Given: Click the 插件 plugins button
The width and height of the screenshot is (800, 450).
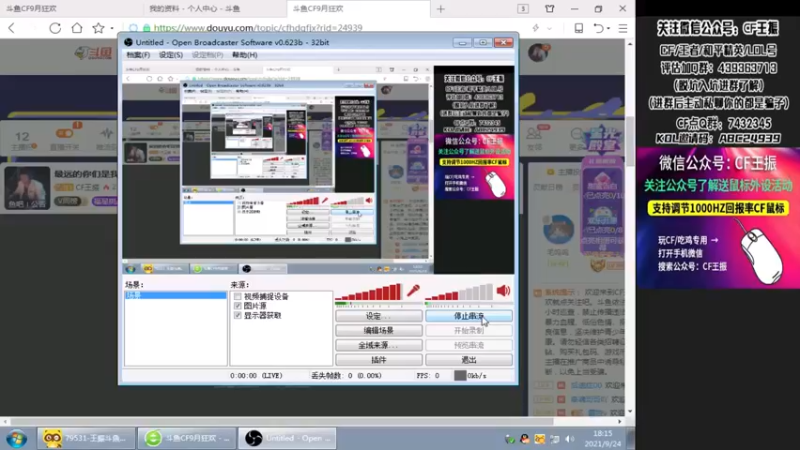Looking at the screenshot, I should click(x=379, y=360).
